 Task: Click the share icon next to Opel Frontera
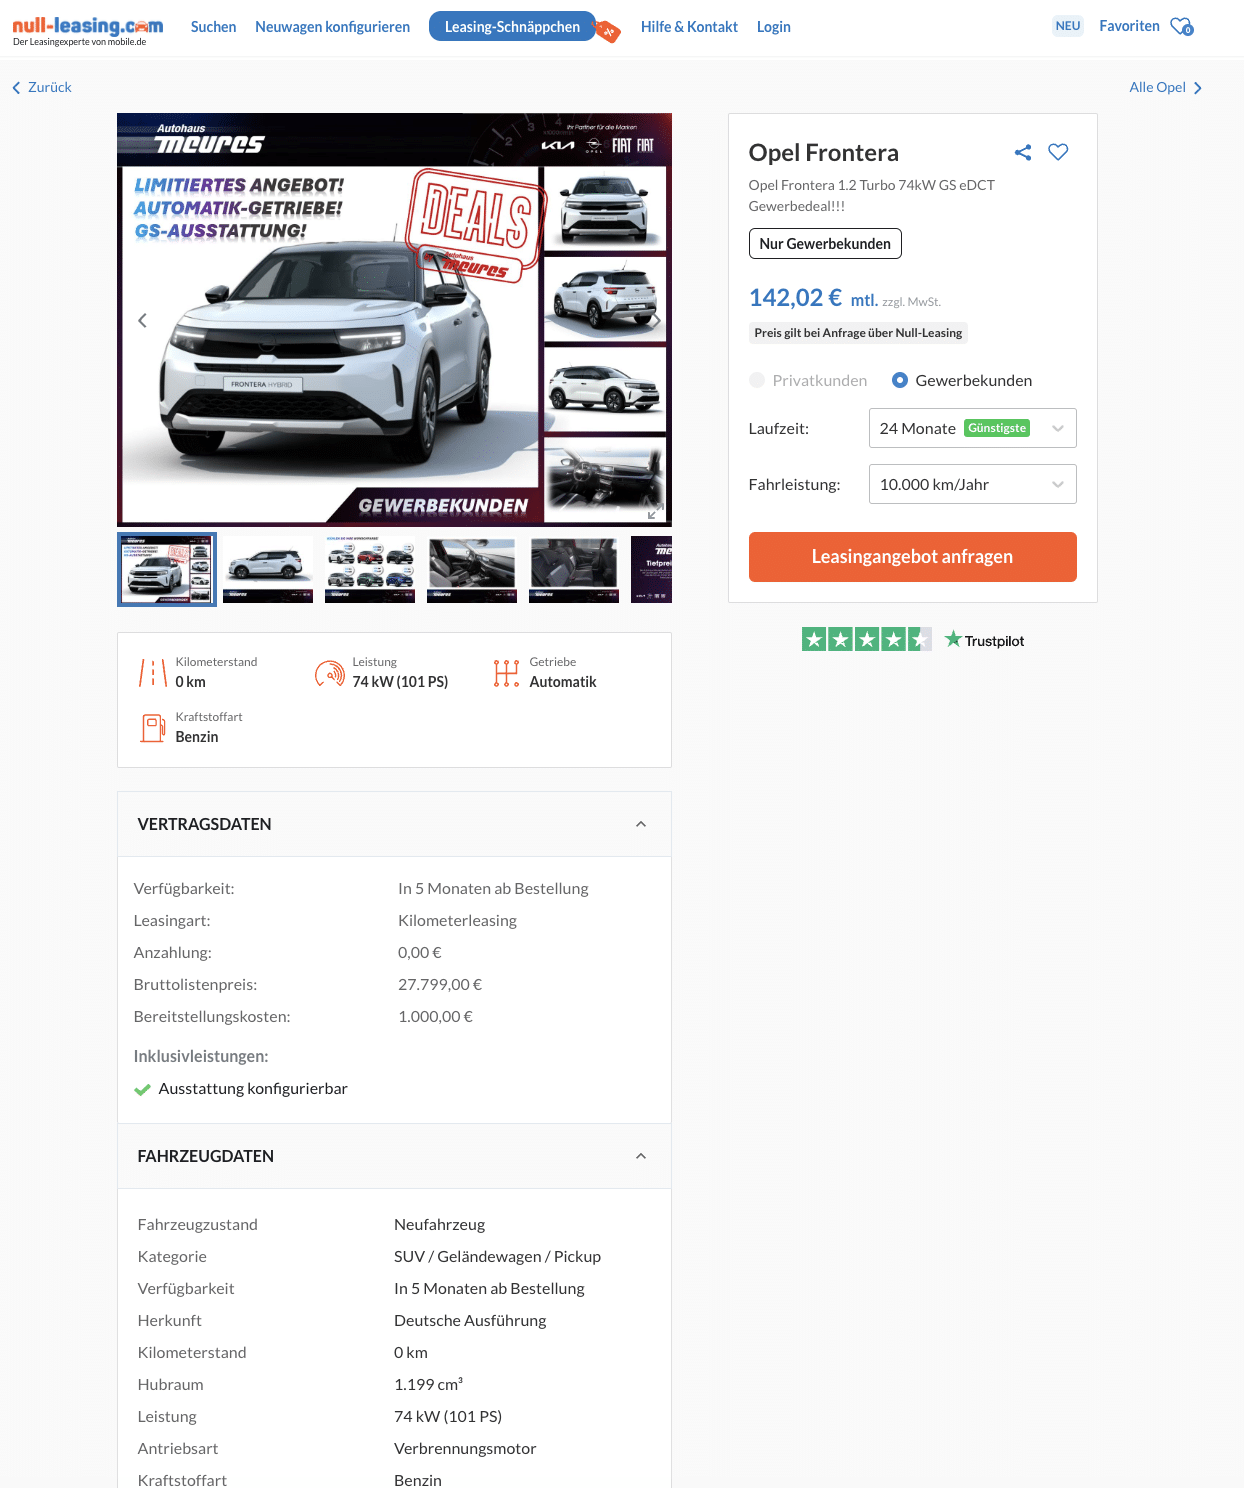click(1022, 152)
